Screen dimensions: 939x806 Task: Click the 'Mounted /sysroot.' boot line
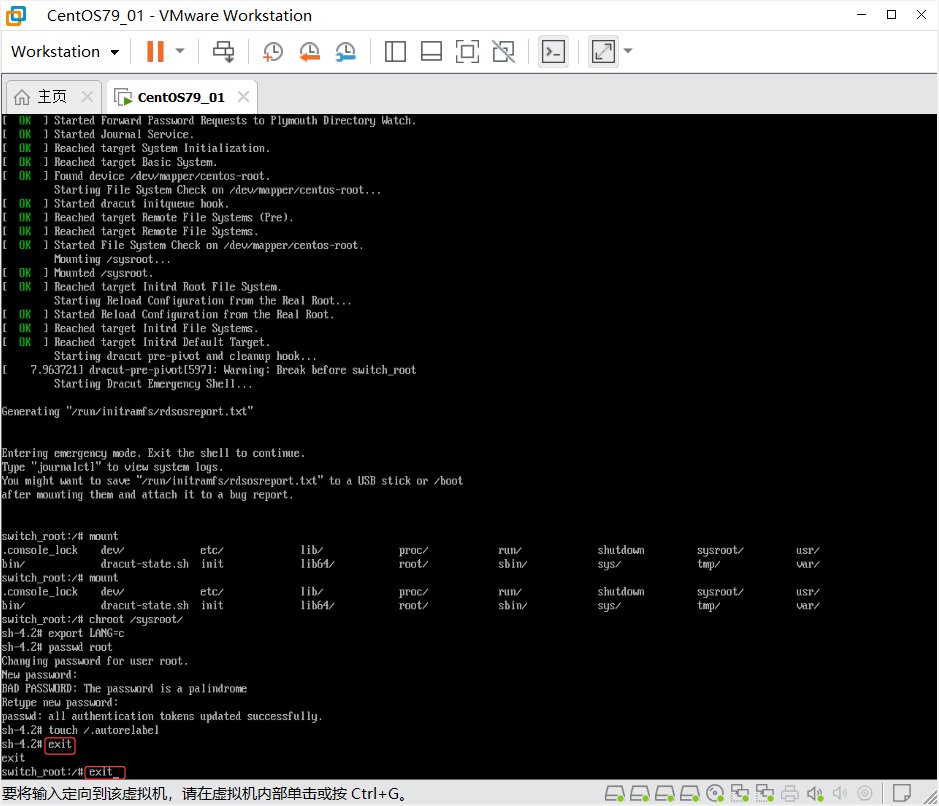78,273
